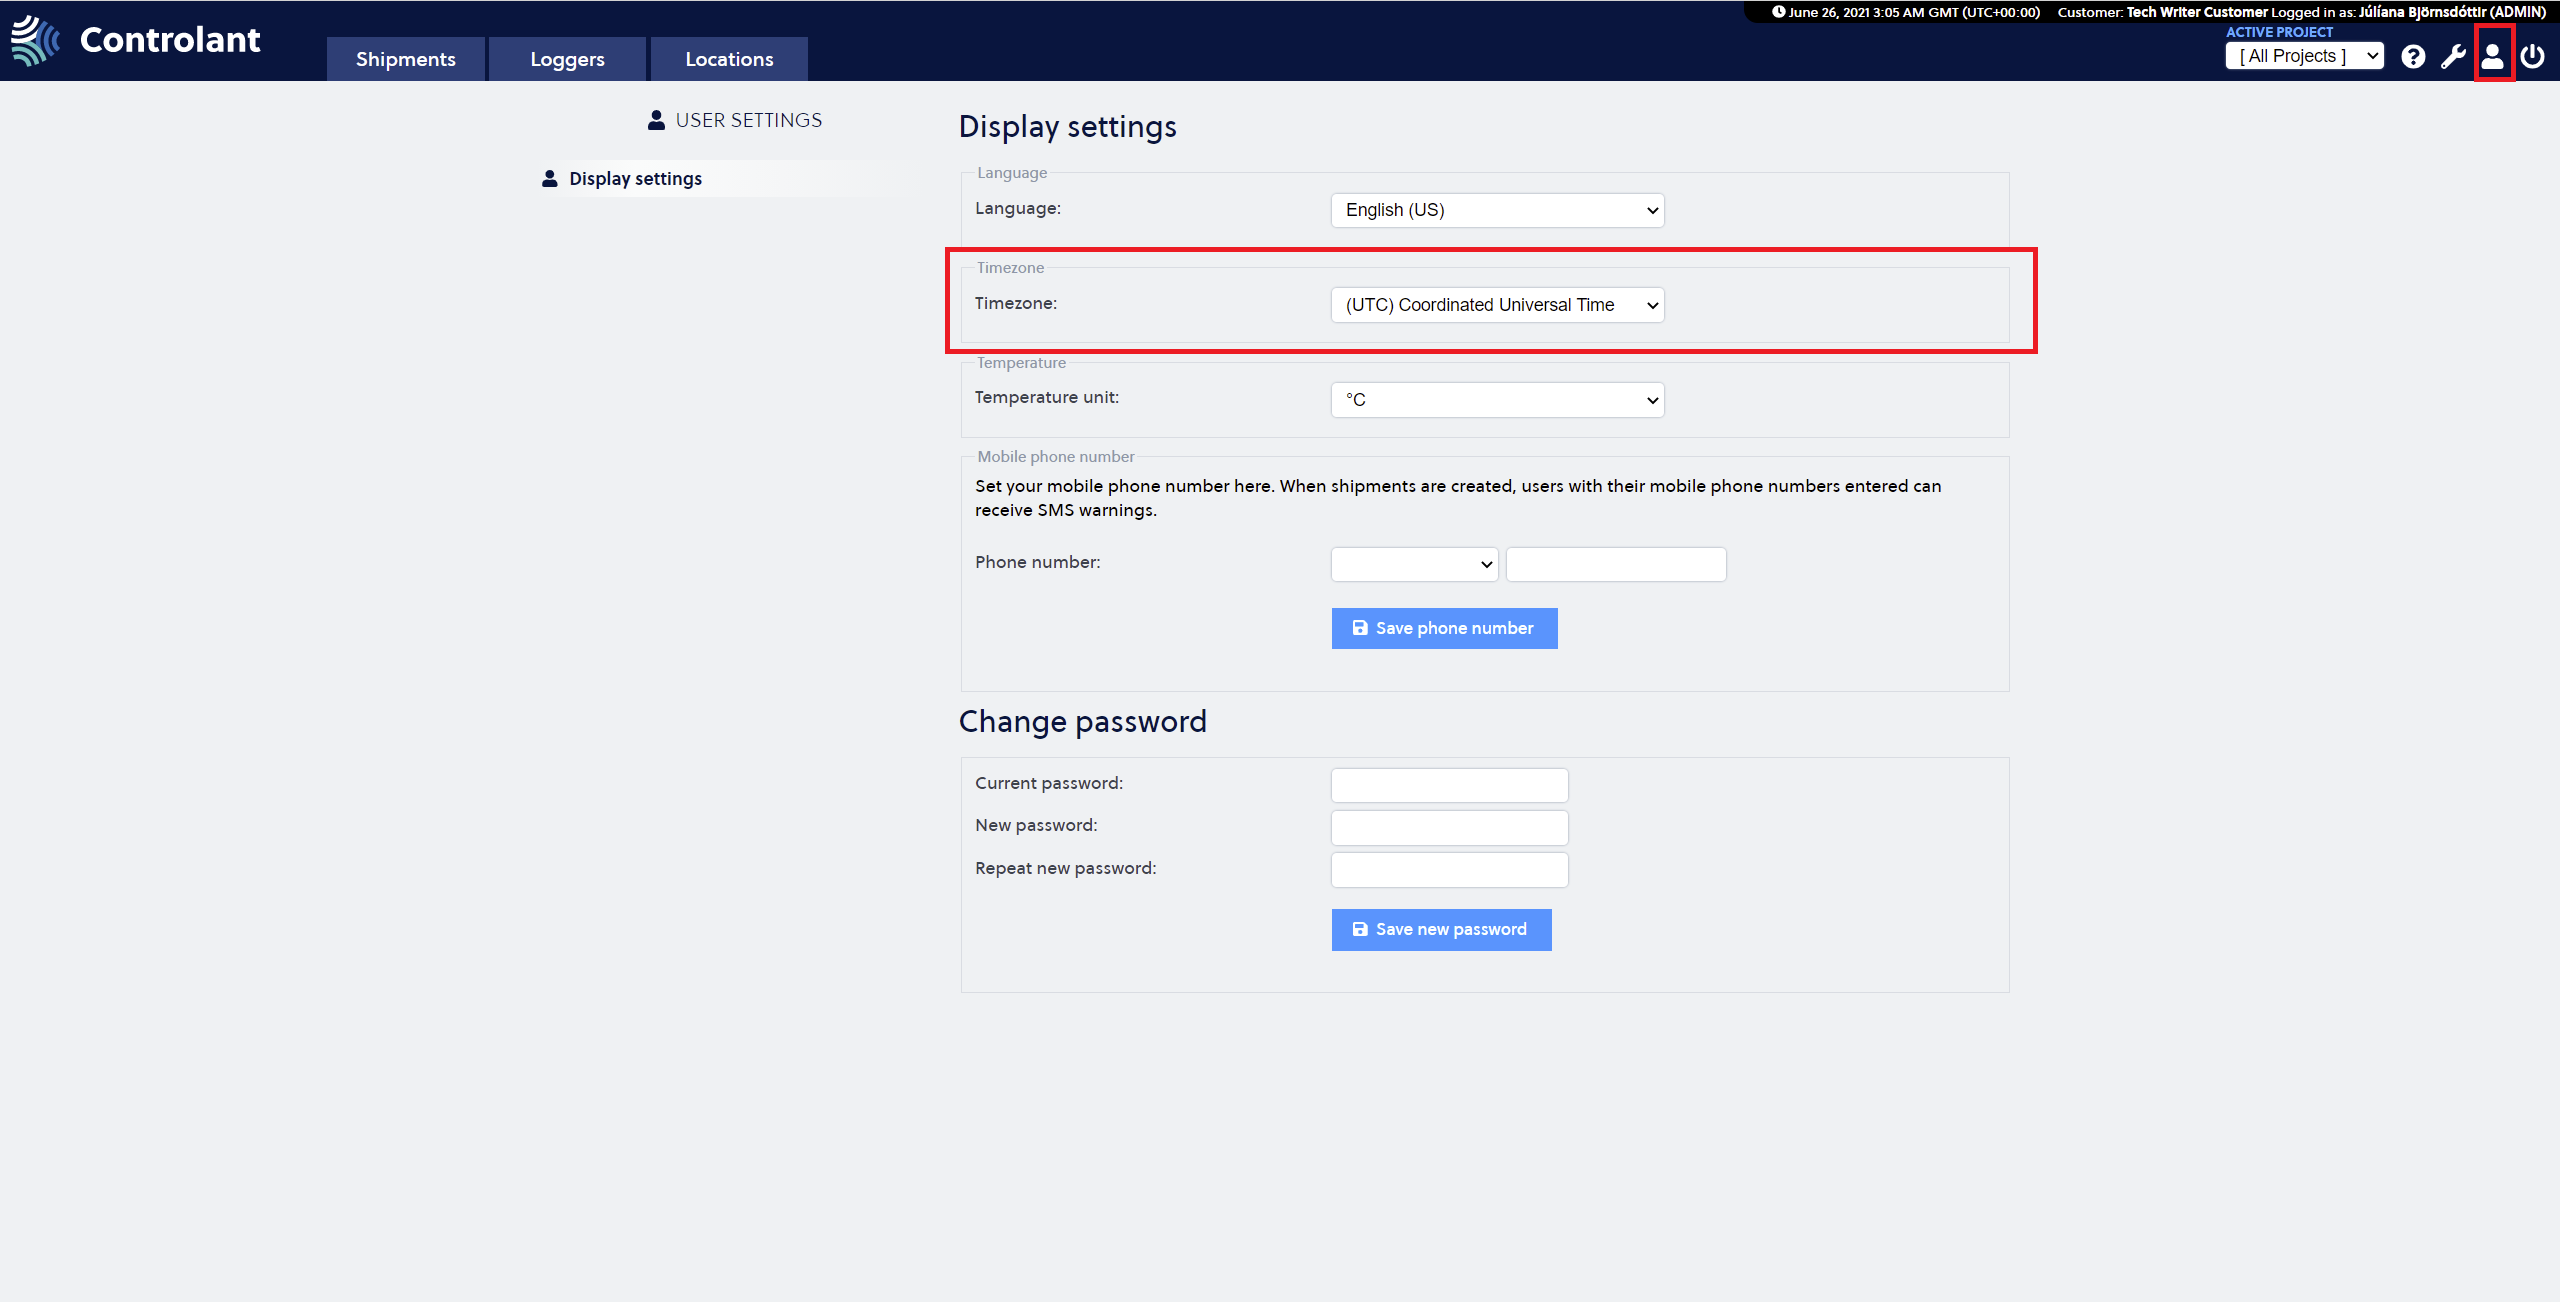Open the Temperature unit dropdown
The width and height of the screenshot is (2560, 1302).
click(1497, 400)
